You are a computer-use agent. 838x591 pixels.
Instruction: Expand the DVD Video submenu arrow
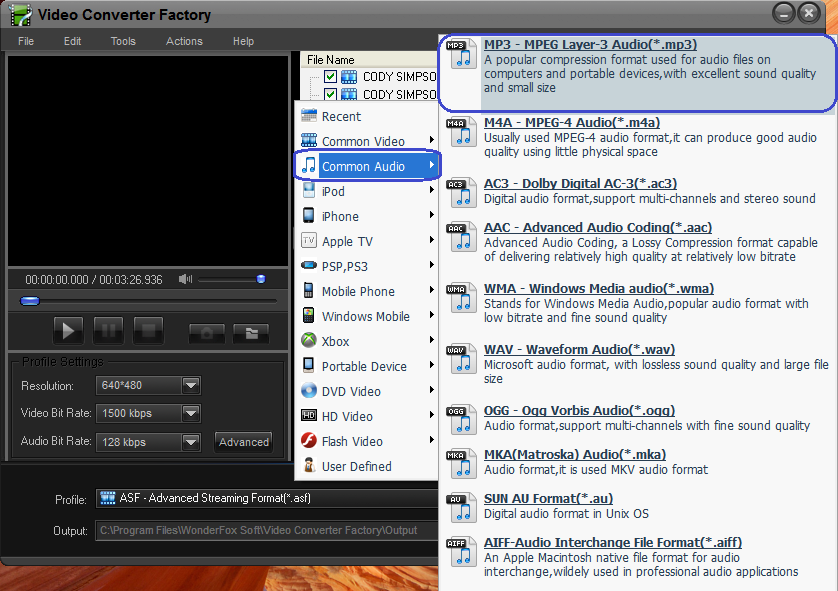(431, 390)
